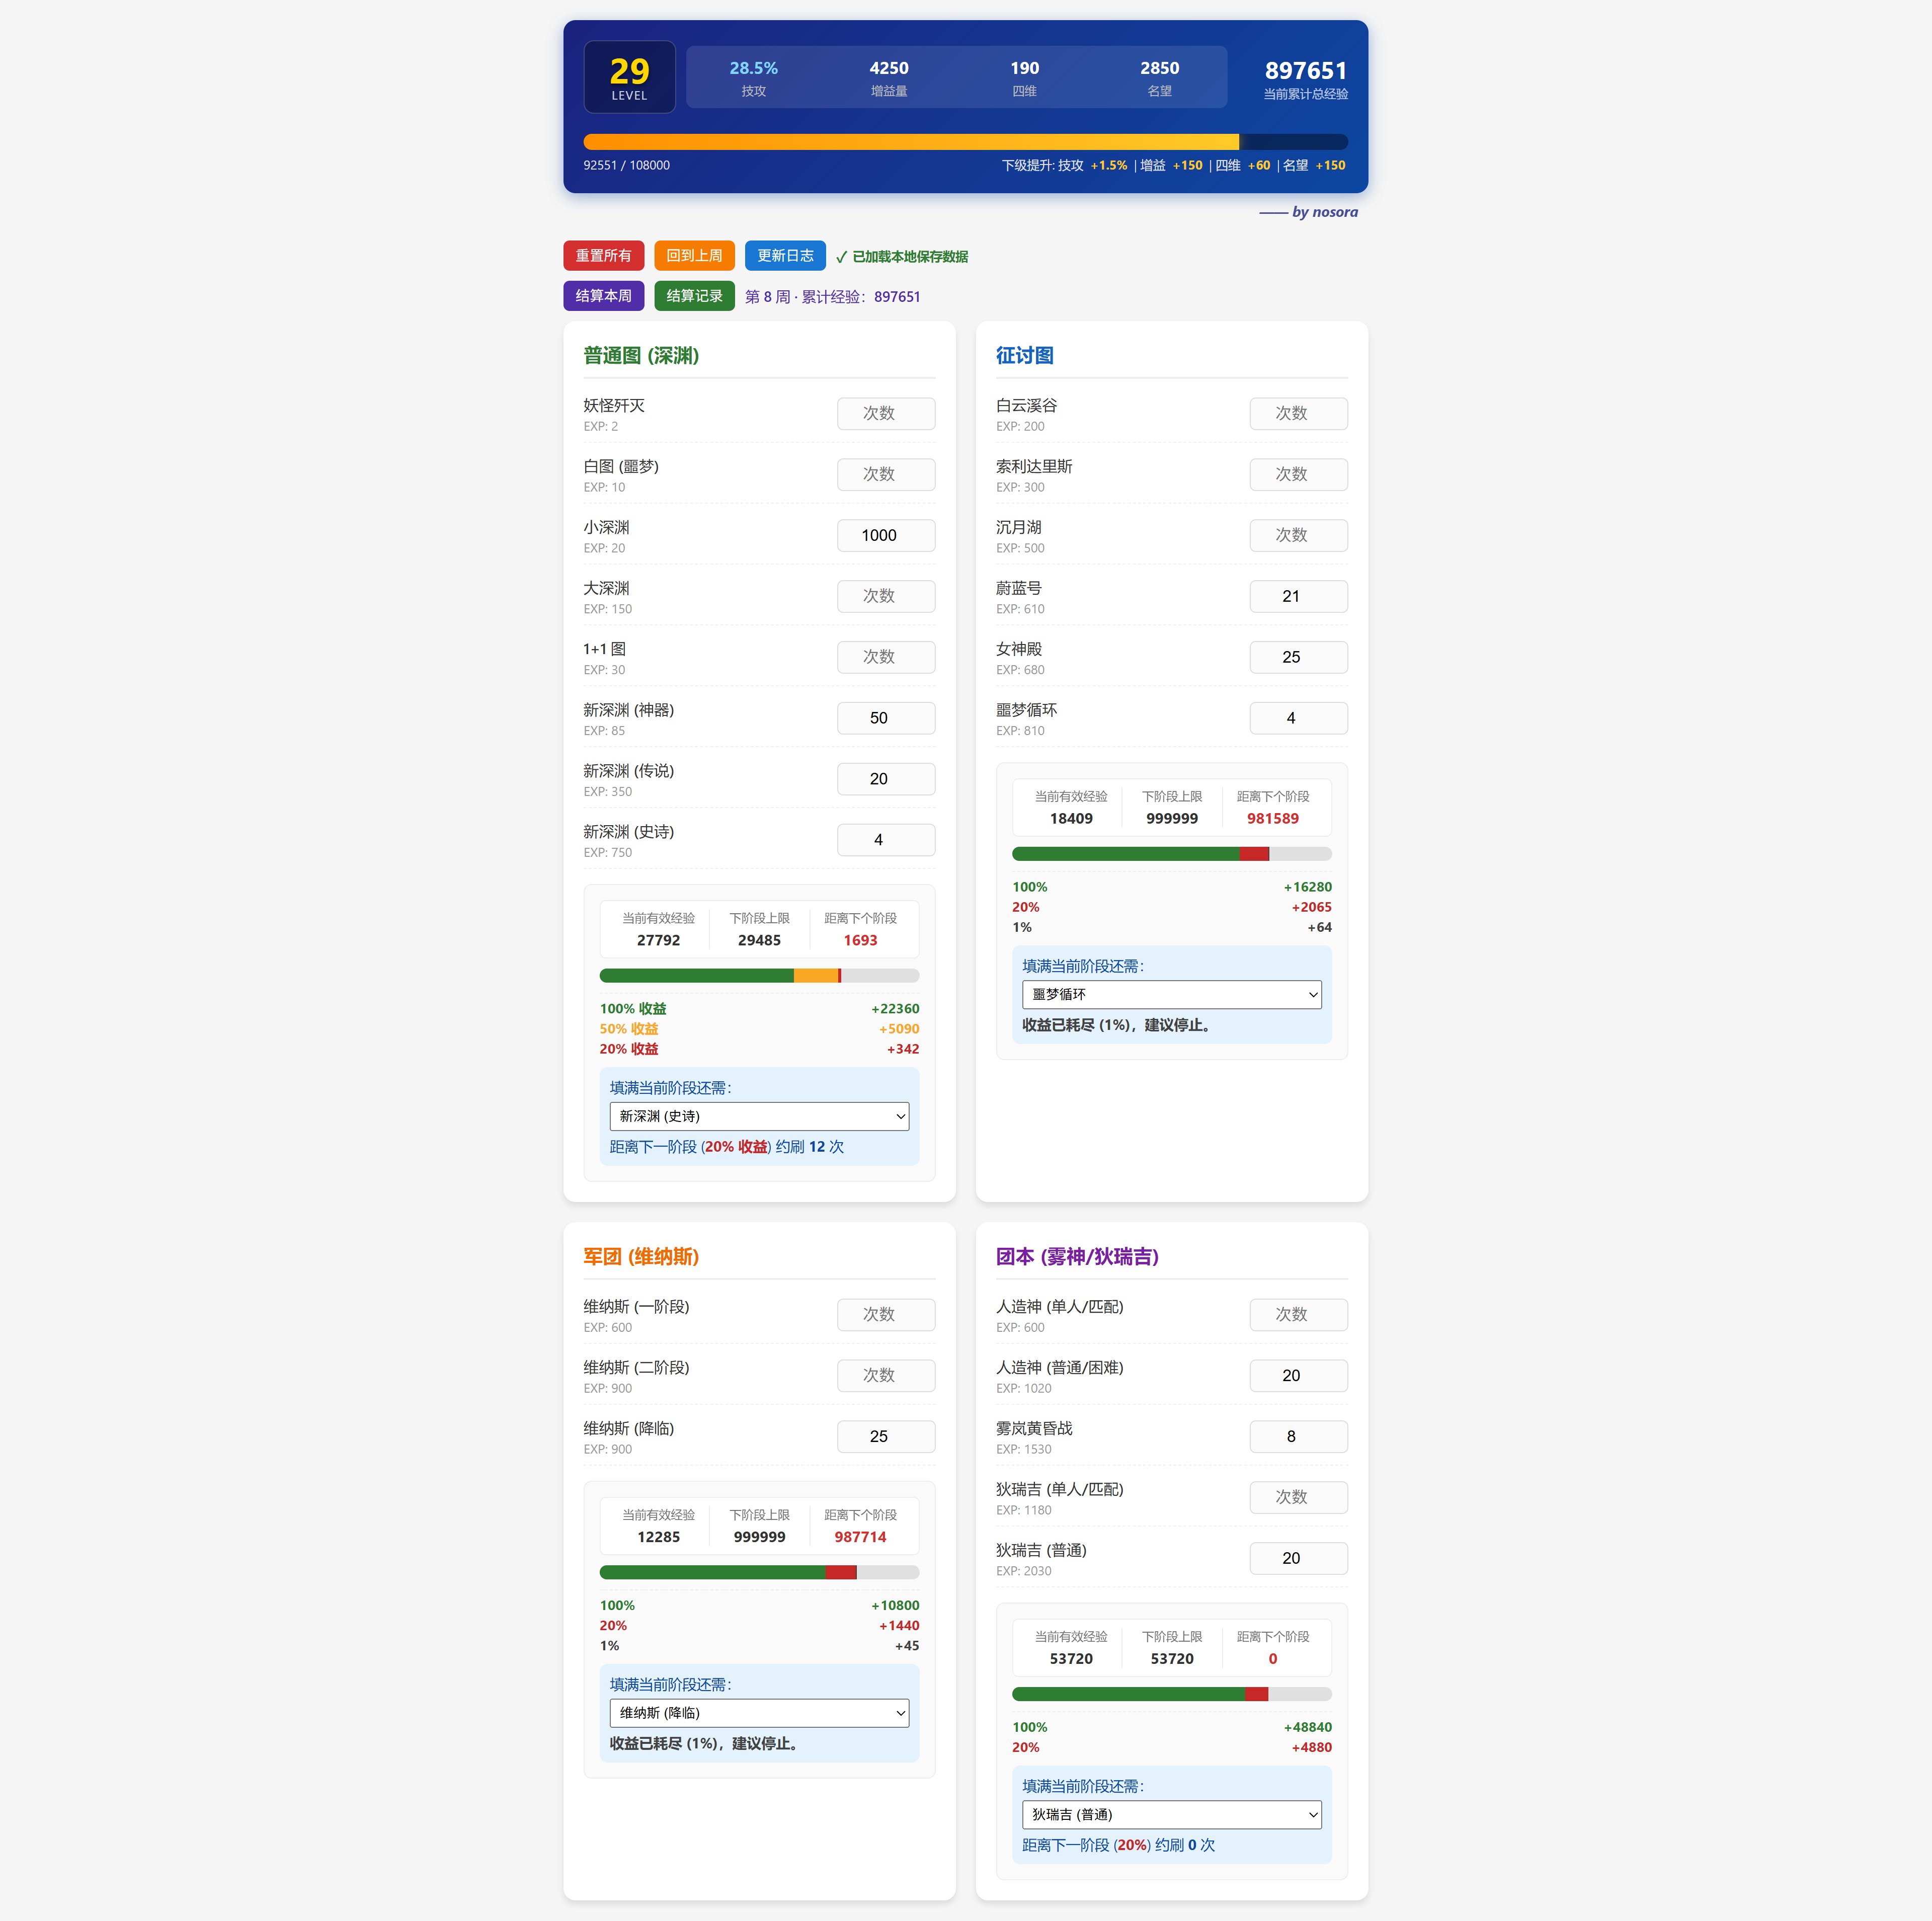
Task: Click the top experience progress bar
Action: coord(965,142)
